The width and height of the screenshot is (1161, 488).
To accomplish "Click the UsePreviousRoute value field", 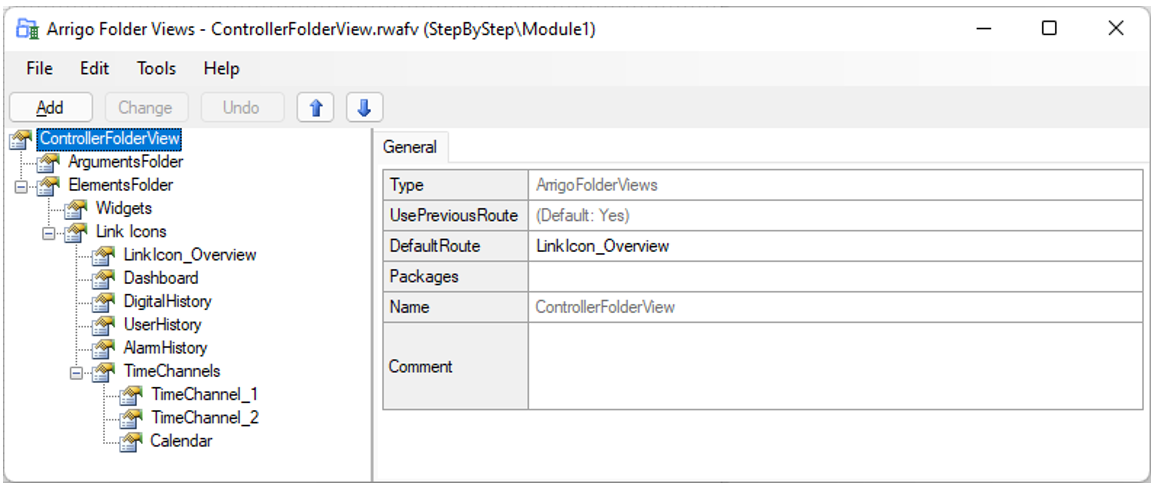I will point(835,215).
